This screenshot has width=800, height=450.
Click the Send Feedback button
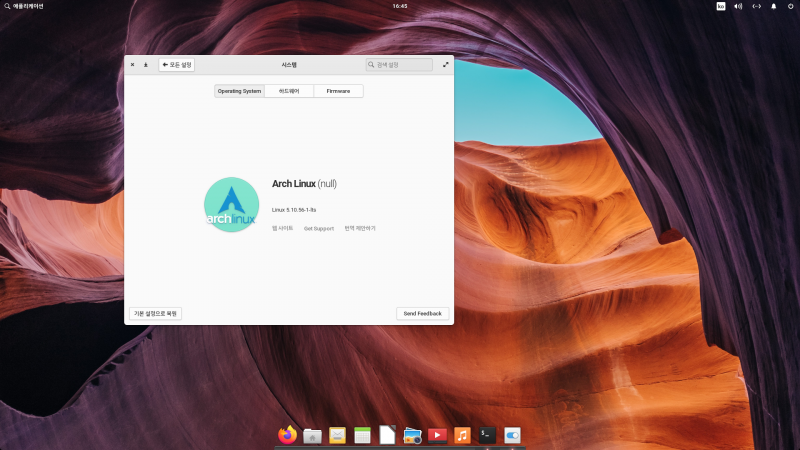pos(422,313)
